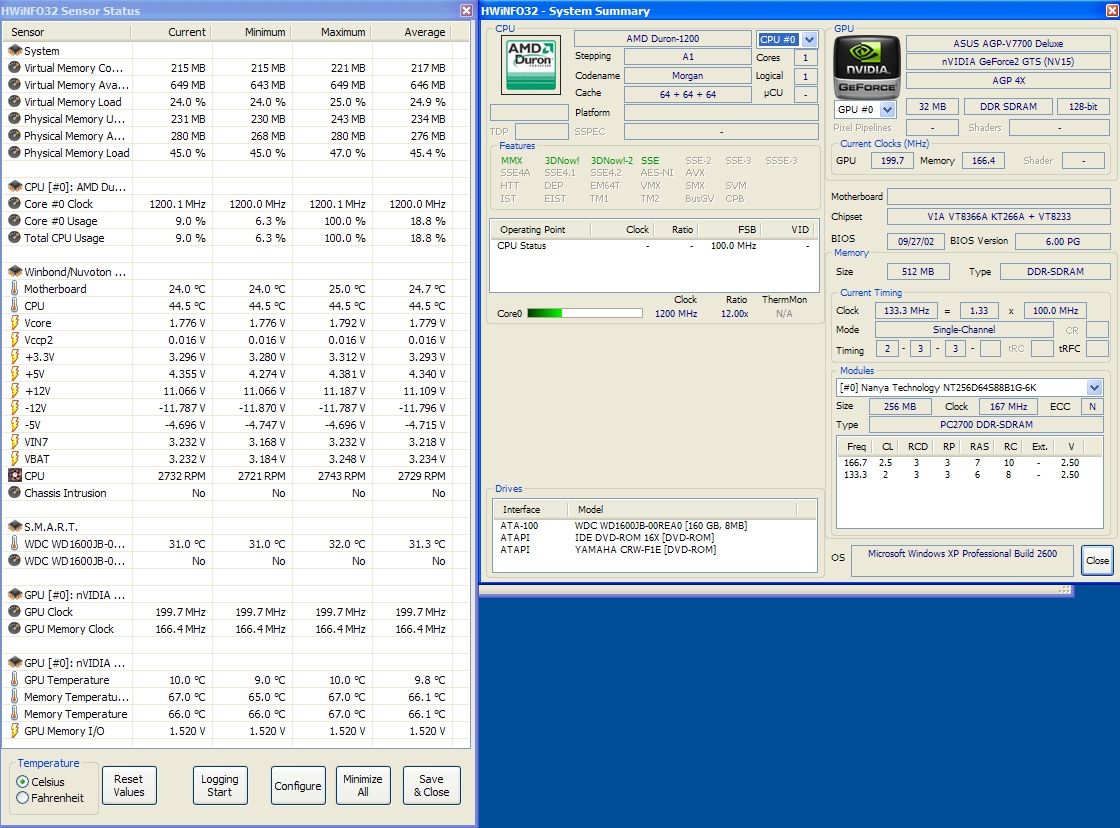Screen dimensions: 1120x828
Task: Open the CPU #0 selector dropdown
Action: (x=809, y=39)
